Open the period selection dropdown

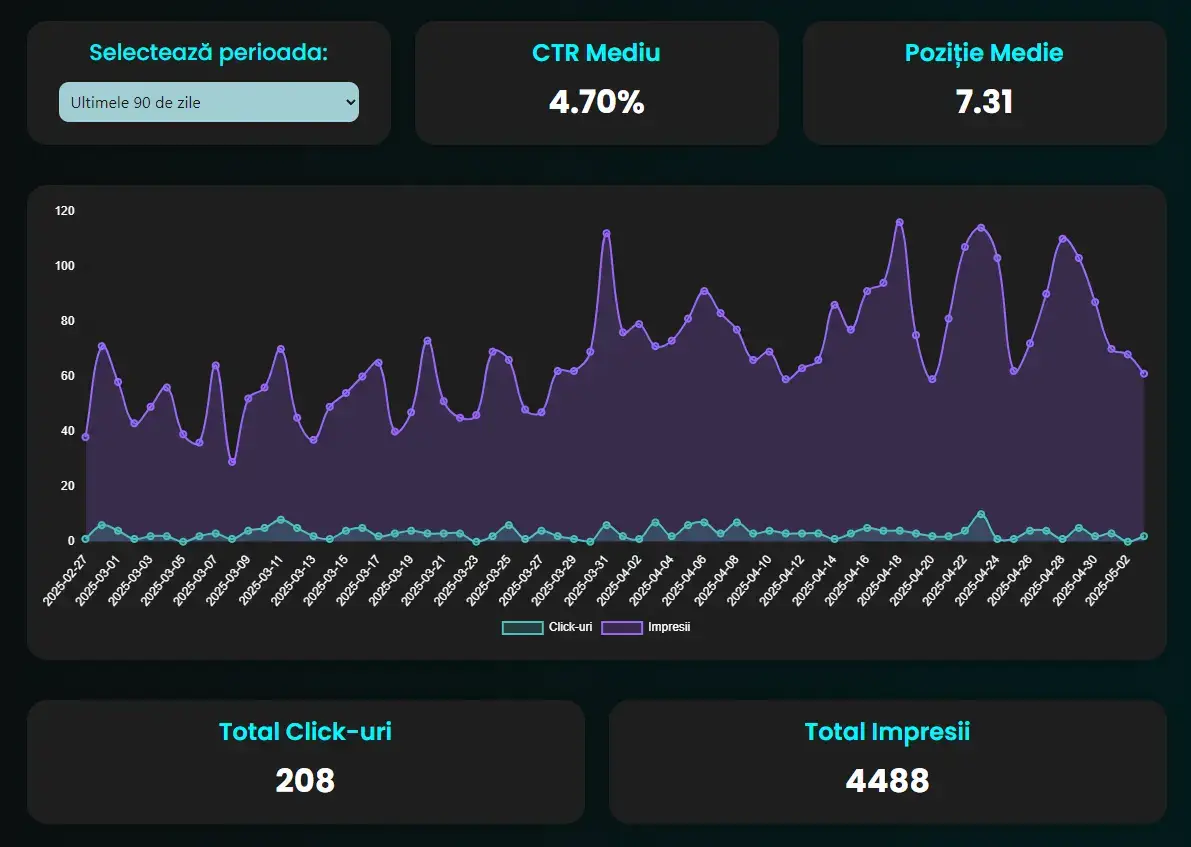click(208, 102)
